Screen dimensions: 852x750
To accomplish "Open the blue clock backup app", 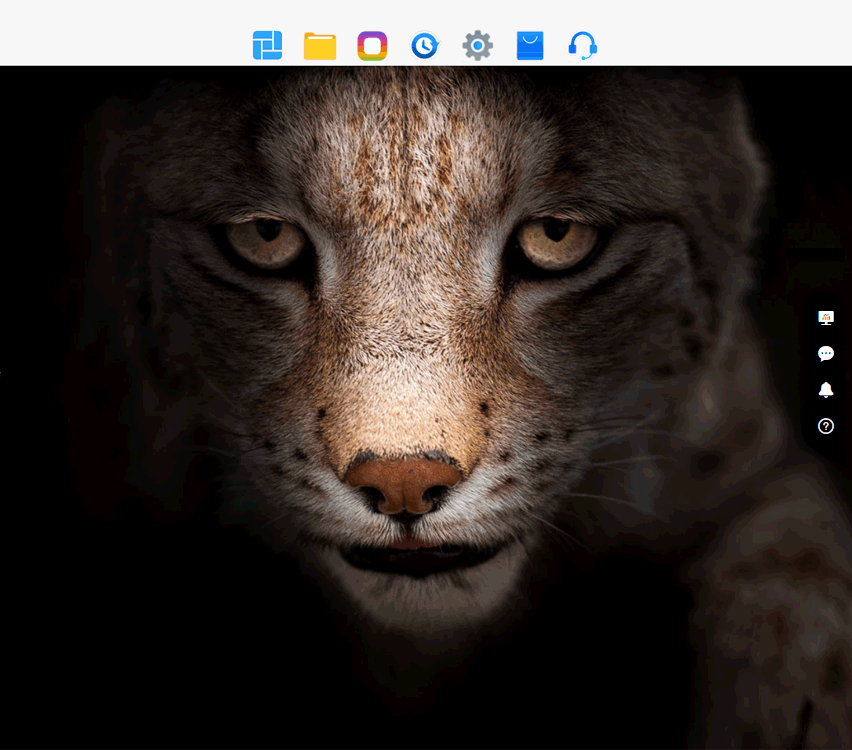I will point(425,46).
